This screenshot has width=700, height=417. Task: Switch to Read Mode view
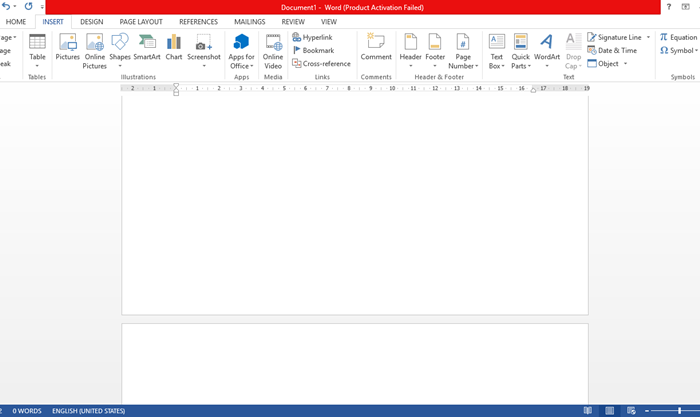(588, 411)
